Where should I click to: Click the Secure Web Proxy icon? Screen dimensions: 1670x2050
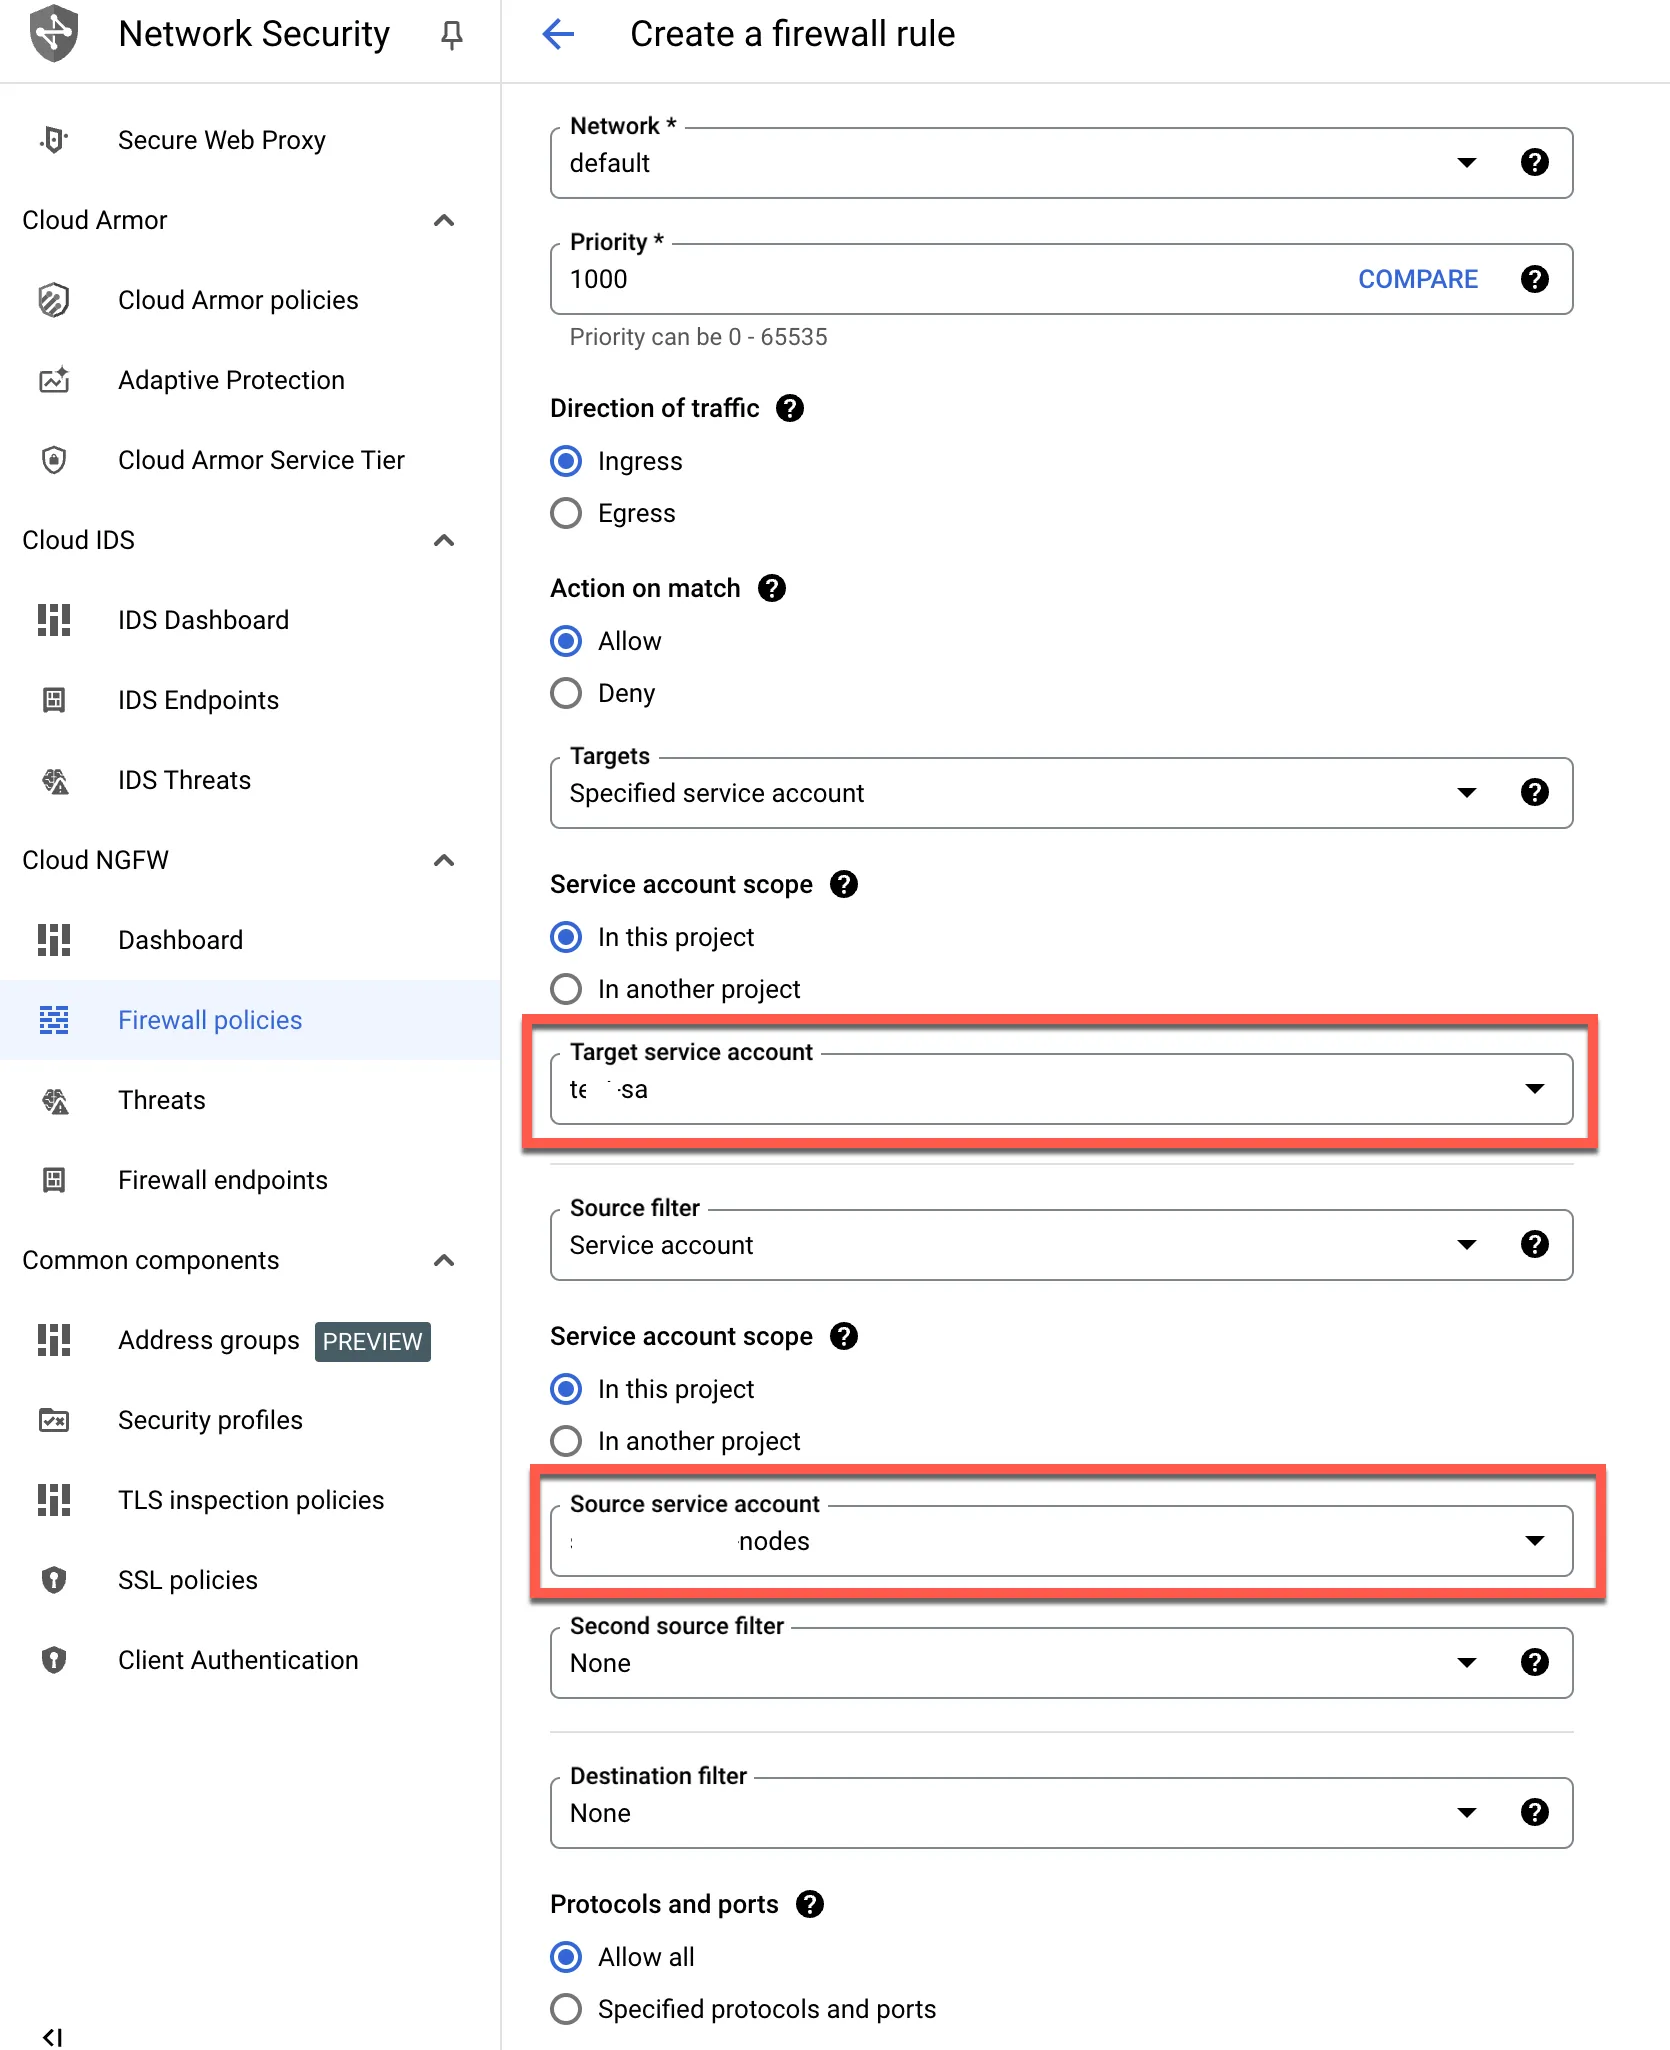tap(54, 140)
